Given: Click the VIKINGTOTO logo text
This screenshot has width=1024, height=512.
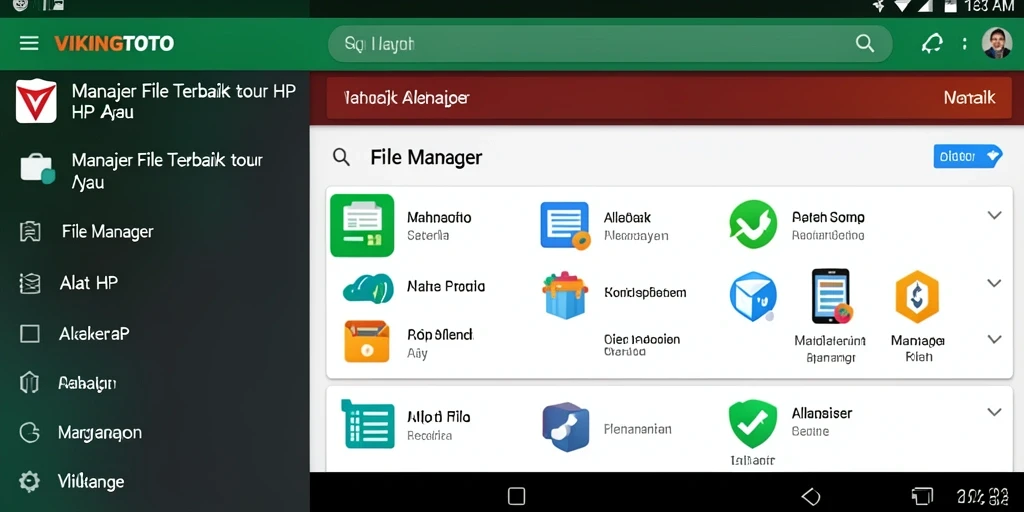Looking at the screenshot, I should pos(114,44).
